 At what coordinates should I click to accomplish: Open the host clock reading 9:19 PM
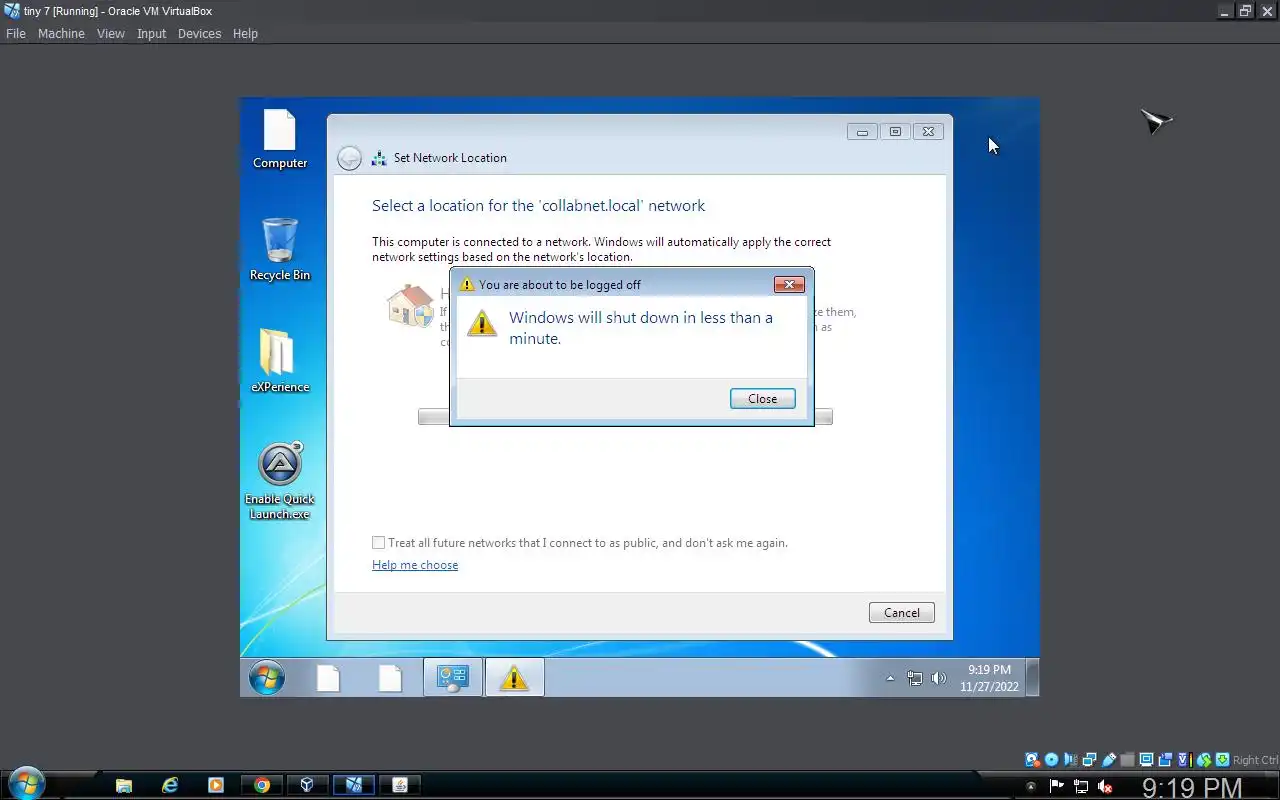[x=1191, y=788]
